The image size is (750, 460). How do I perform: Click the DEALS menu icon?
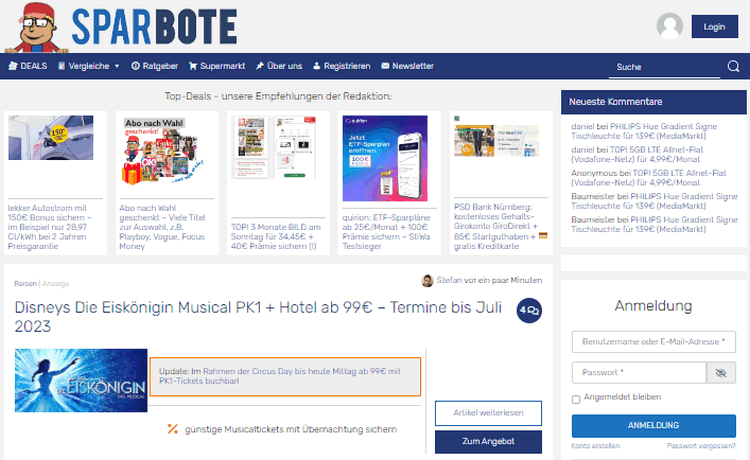coord(13,66)
